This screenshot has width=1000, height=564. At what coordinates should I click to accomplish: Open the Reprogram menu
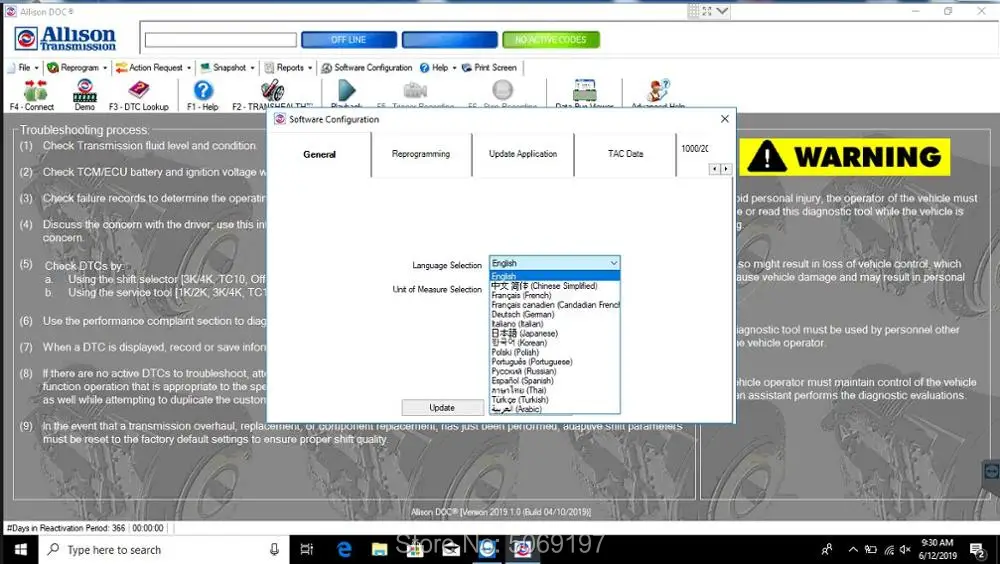pos(77,67)
